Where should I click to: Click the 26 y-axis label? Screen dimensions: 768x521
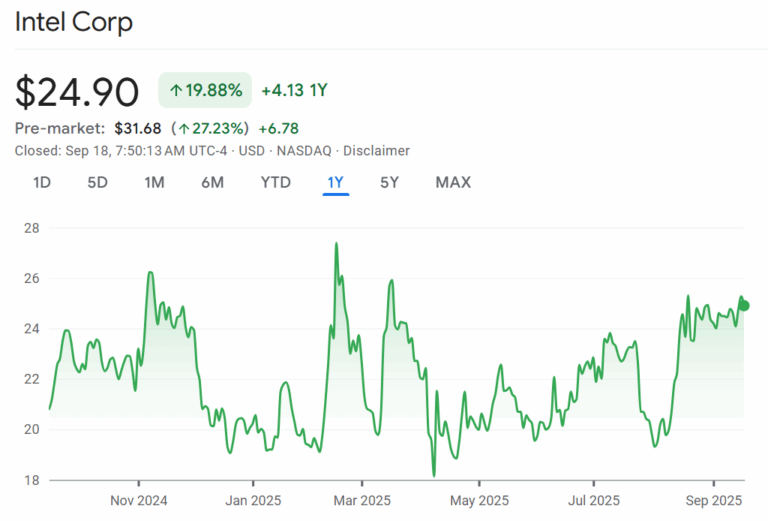tap(32, 279)
